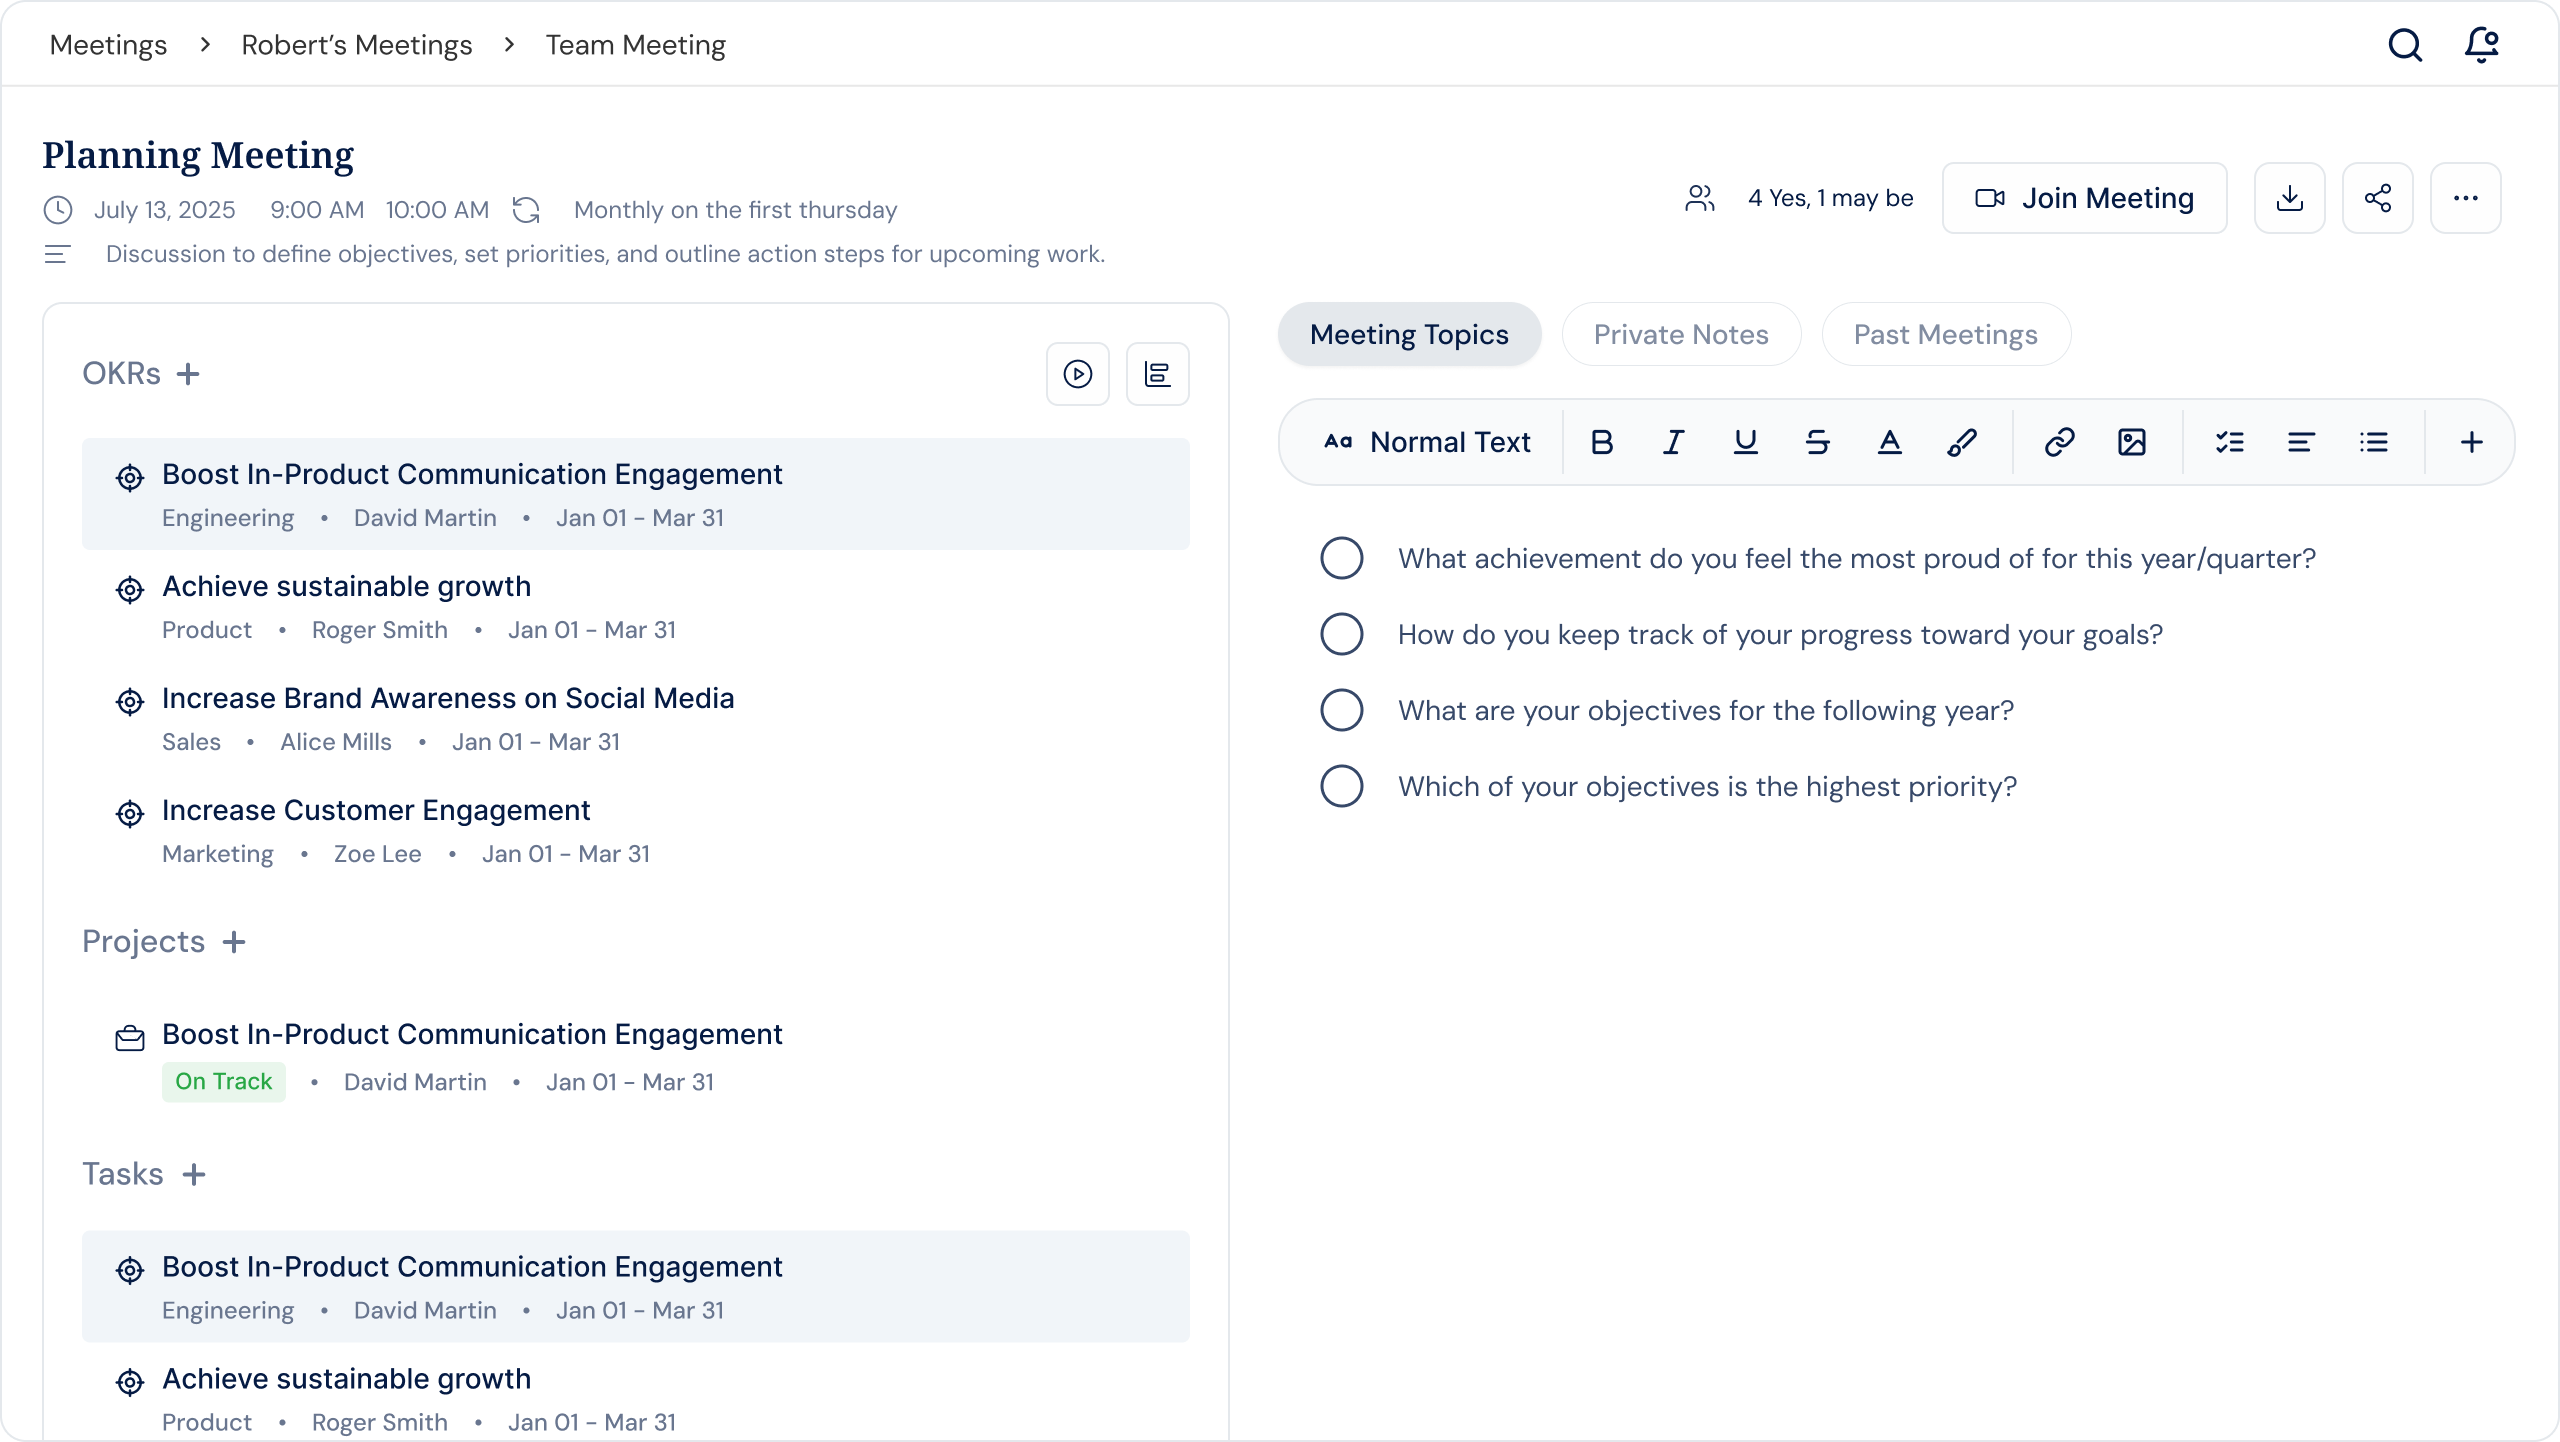Click the OKRs section heading
Viewport: 2560px width, 1442px height.
tap(121, 374)
